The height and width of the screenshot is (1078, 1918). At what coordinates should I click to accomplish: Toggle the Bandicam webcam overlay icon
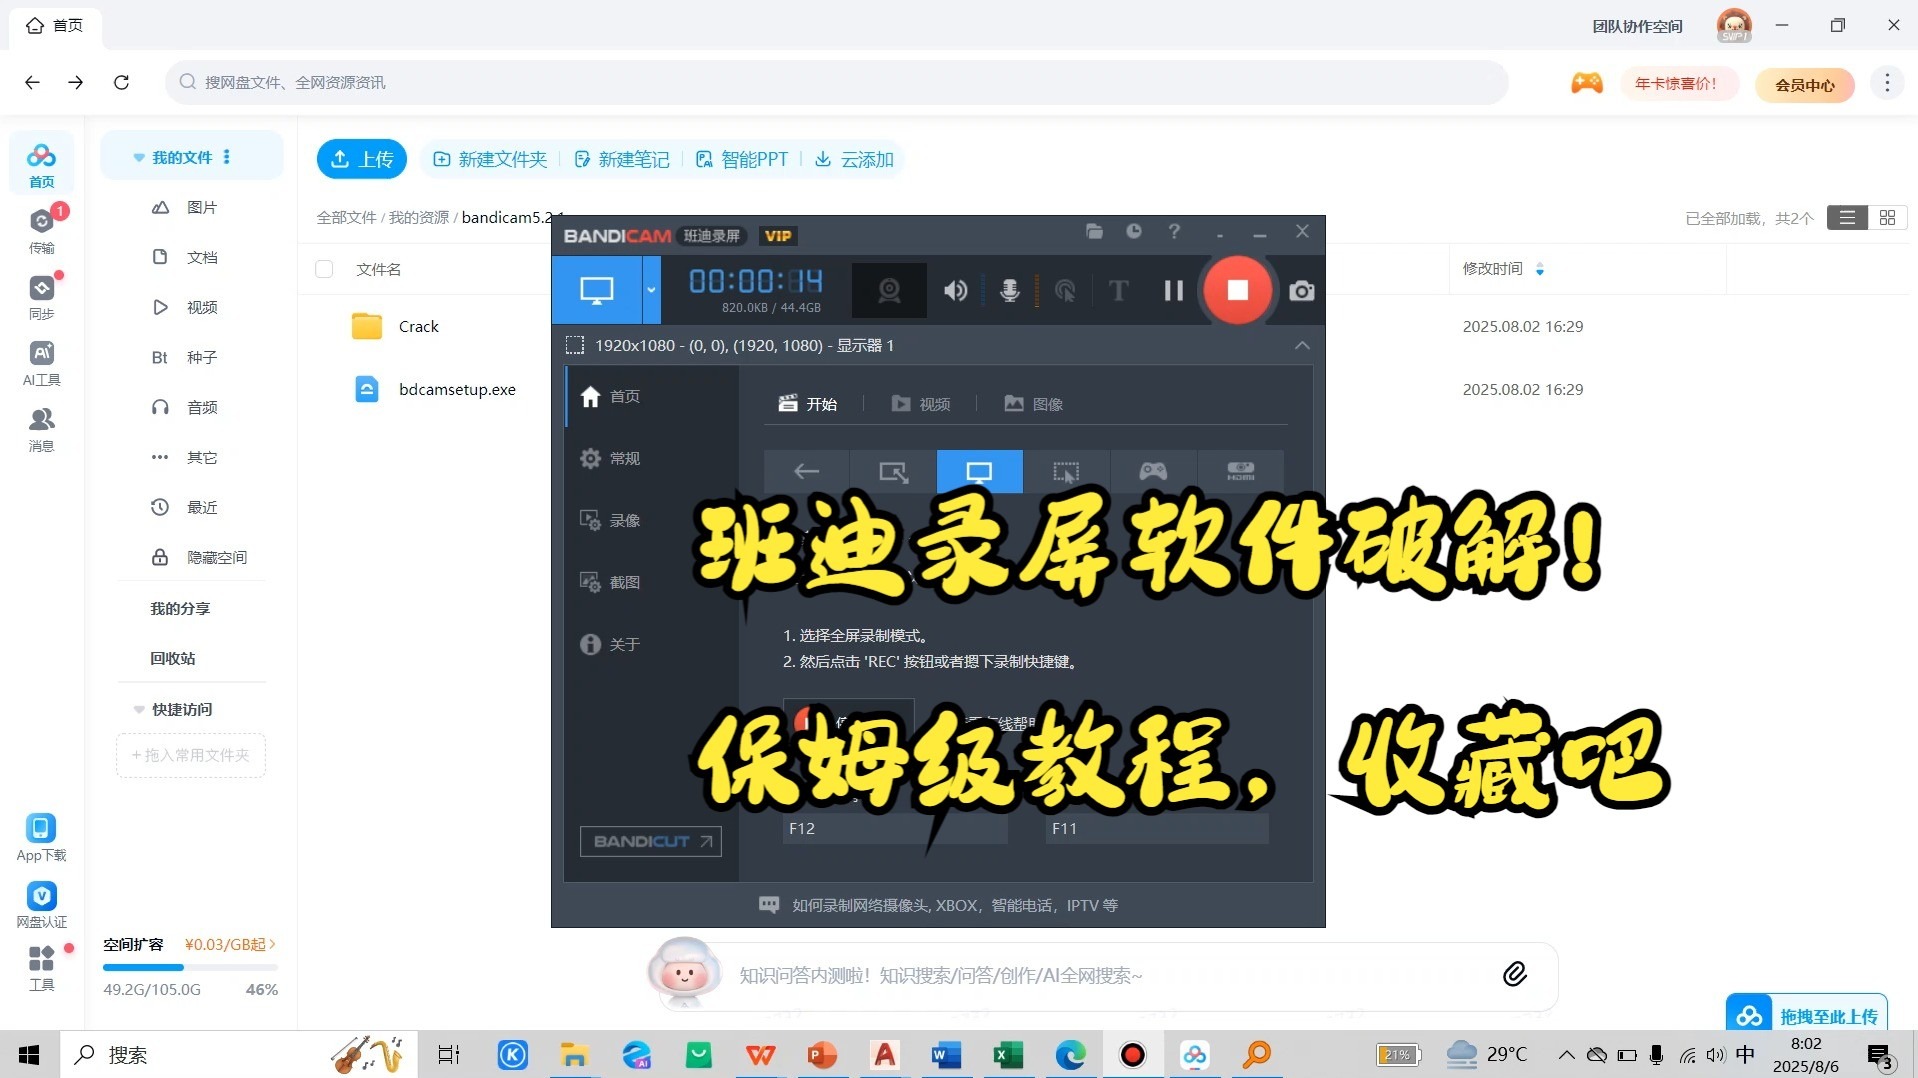click(889, 290)
